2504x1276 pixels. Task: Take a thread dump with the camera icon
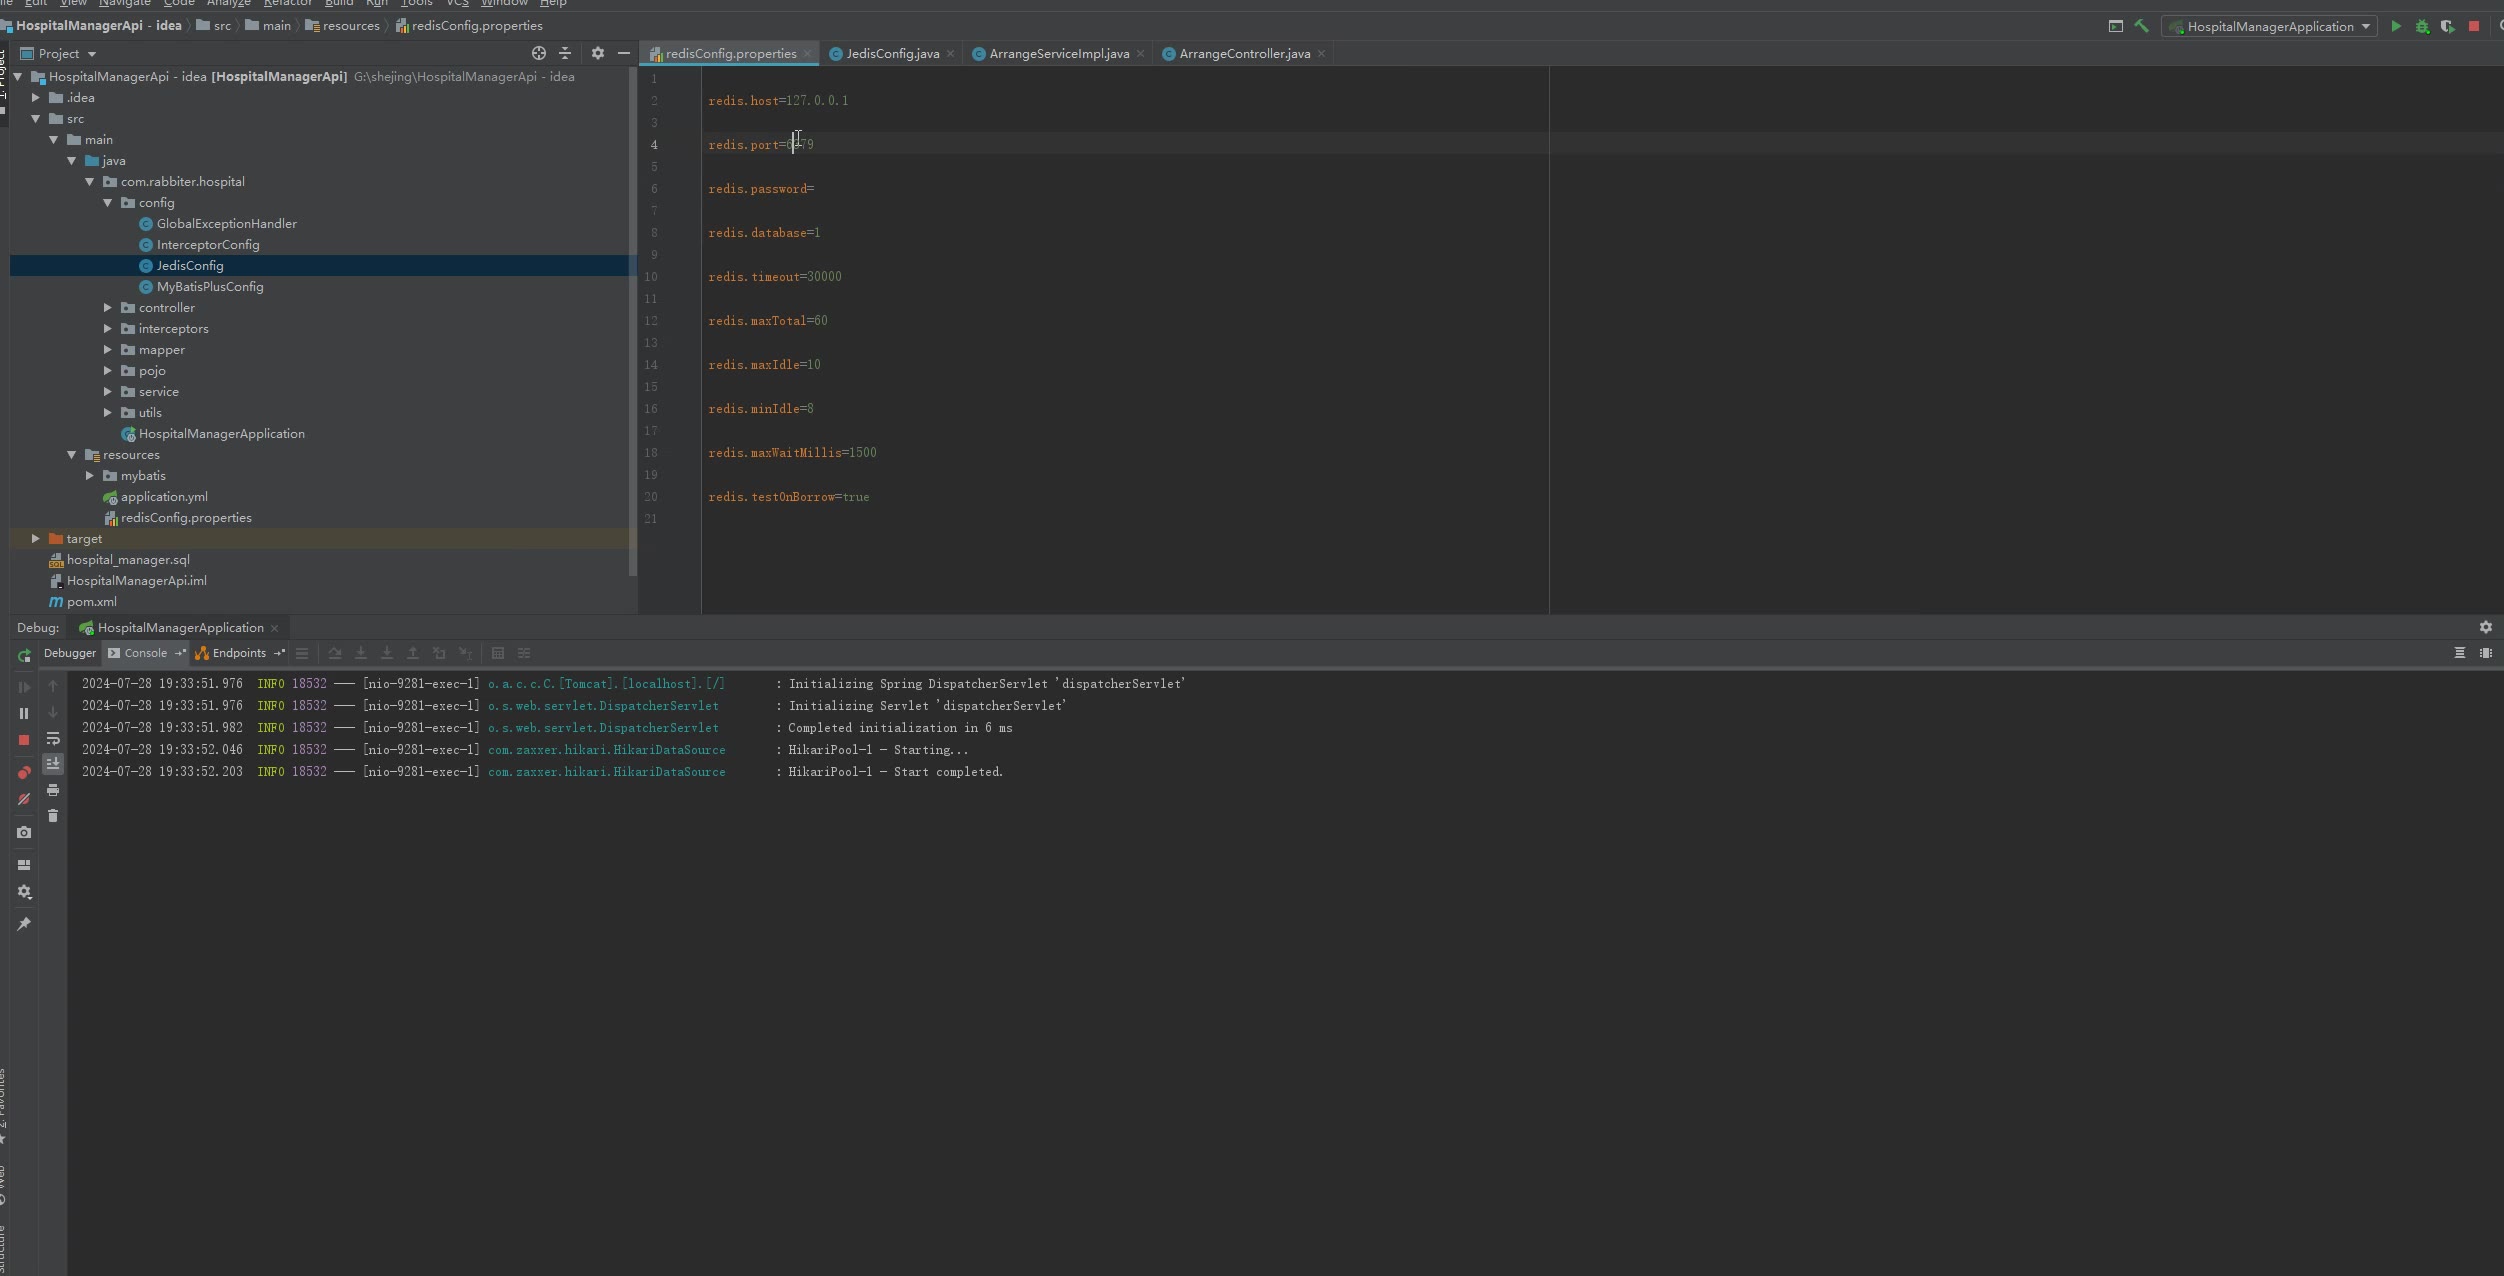(24, 833)
